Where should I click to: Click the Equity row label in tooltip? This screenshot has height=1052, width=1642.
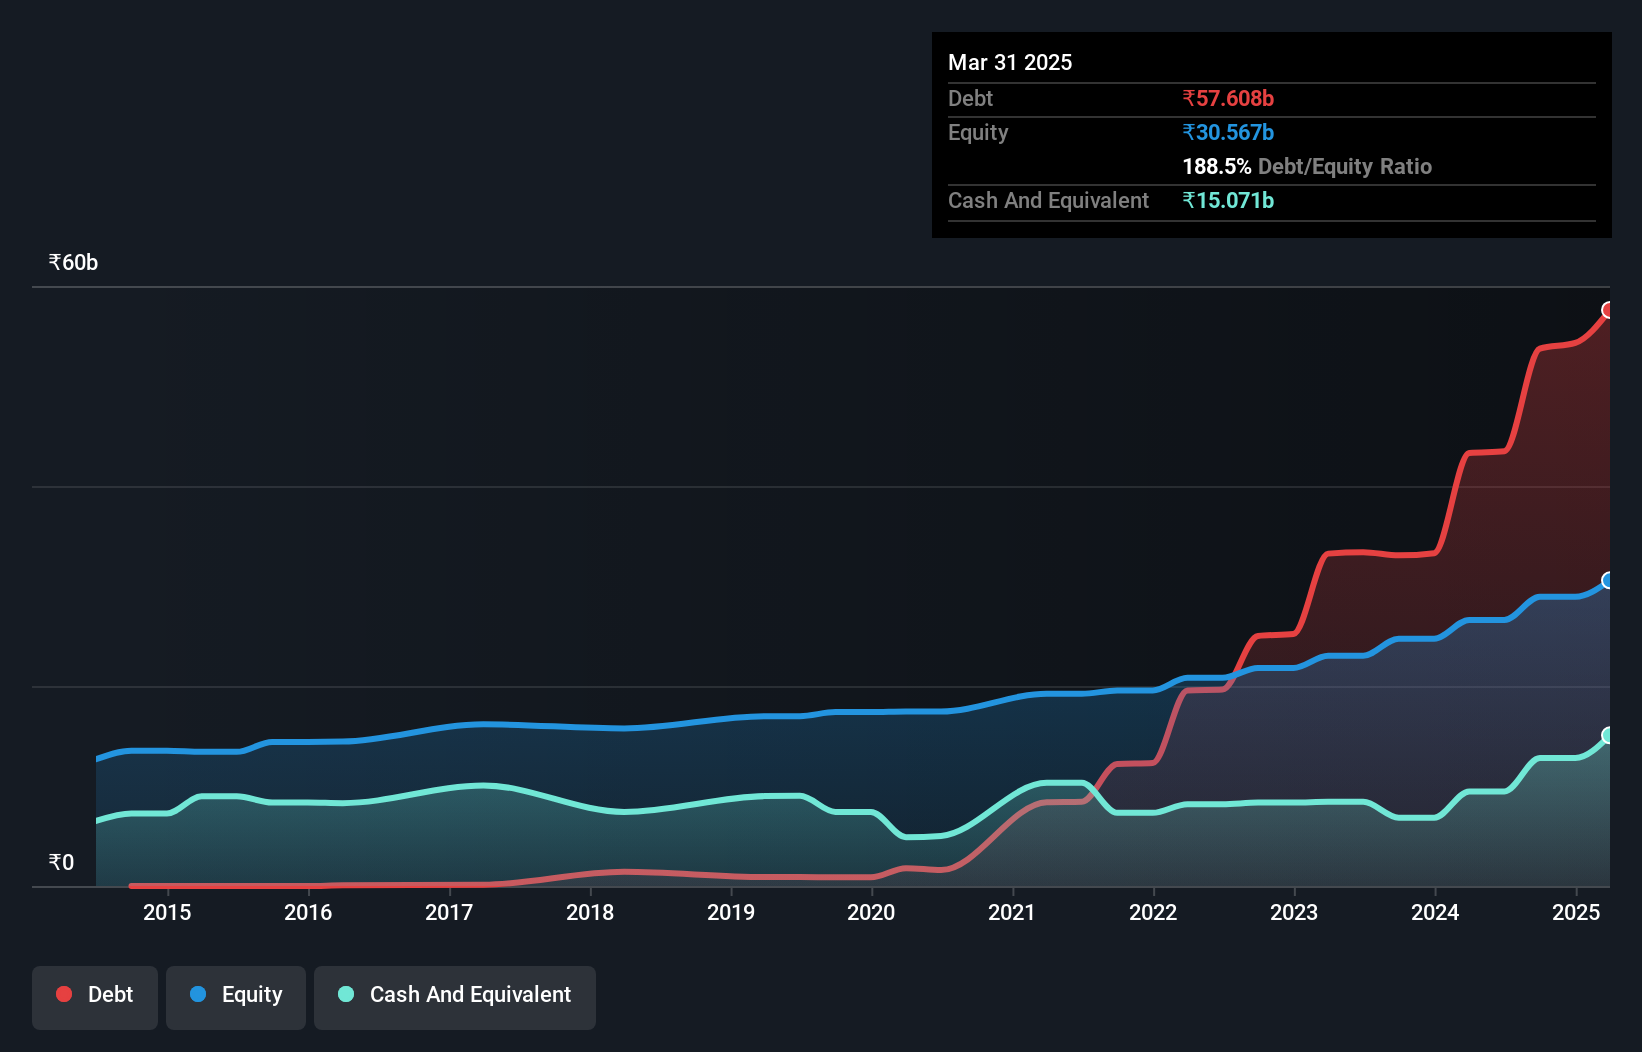(978, 132)
